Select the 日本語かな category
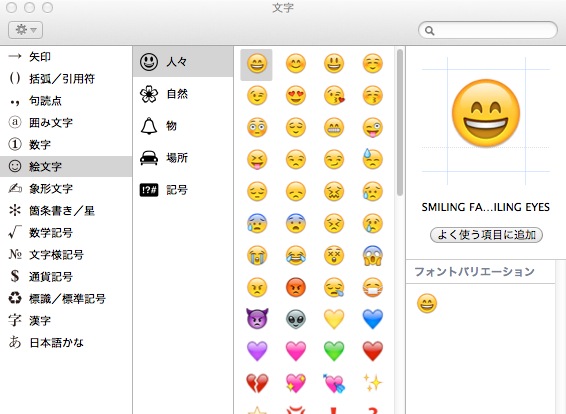The width and height of the screenshot is (566, 414). click(x=66, y=342)
